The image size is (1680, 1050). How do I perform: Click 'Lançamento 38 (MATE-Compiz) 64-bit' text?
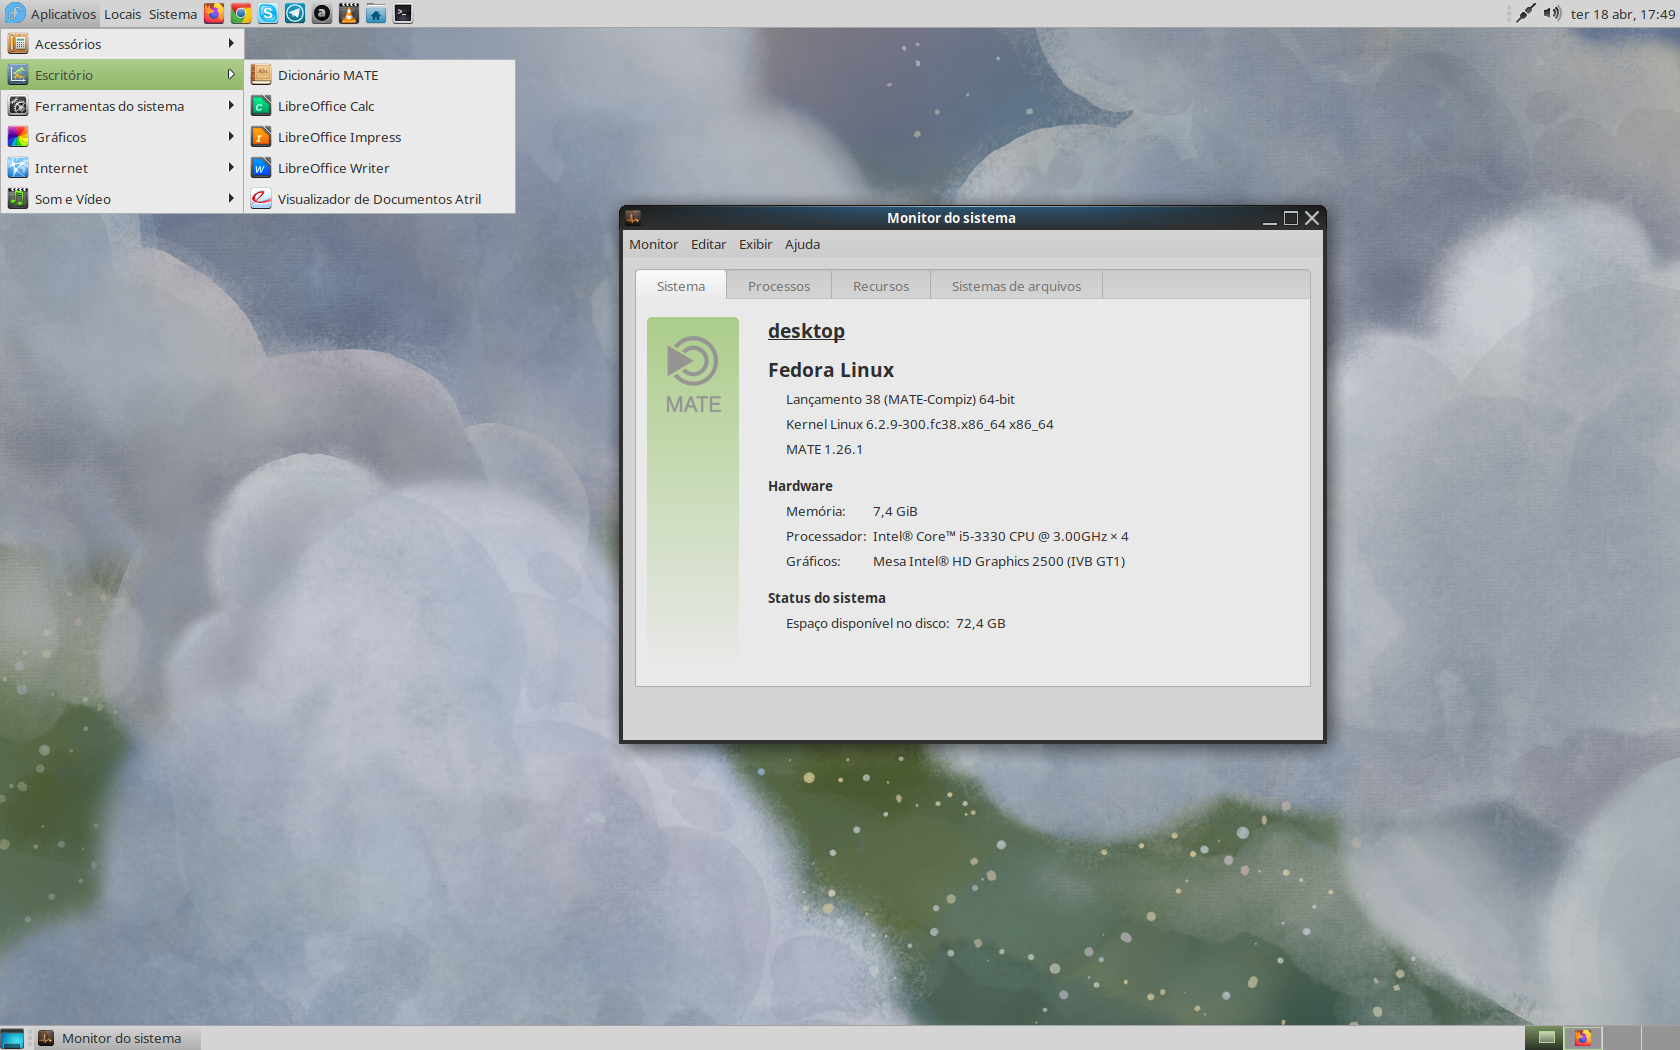[x=900, y=399]
